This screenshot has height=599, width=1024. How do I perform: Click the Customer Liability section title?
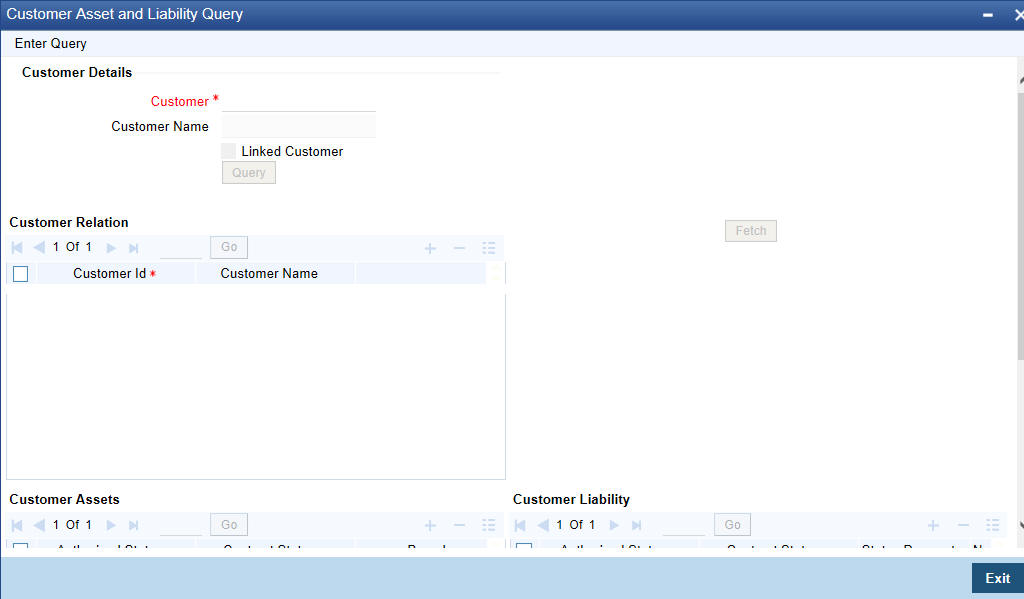pyautogui.click(x=571, y=499)
